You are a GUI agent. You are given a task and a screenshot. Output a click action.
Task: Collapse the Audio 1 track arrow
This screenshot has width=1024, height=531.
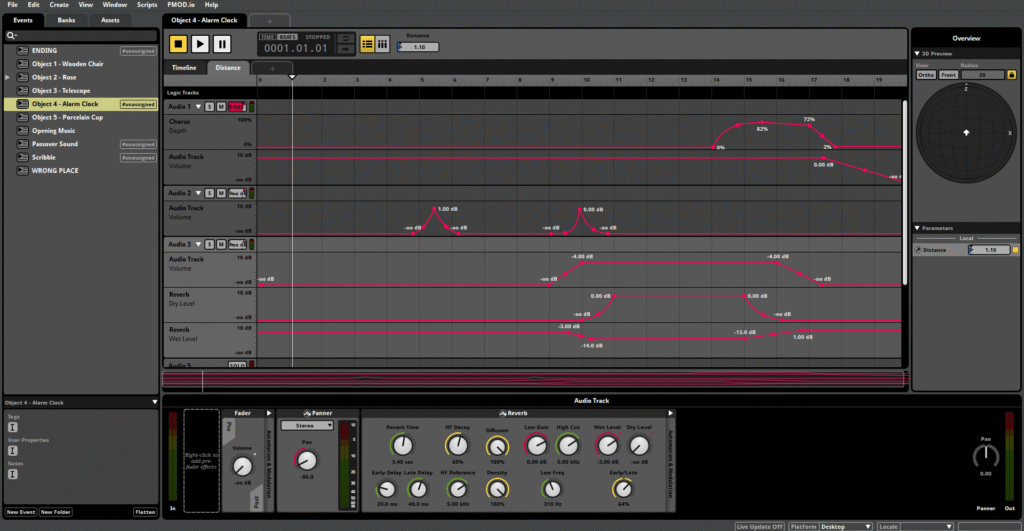coord(199,106)
